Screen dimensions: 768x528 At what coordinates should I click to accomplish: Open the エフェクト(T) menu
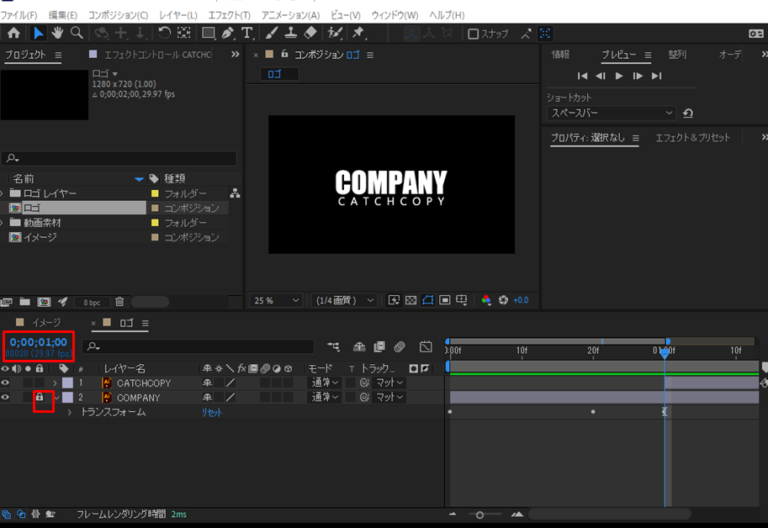230,15
